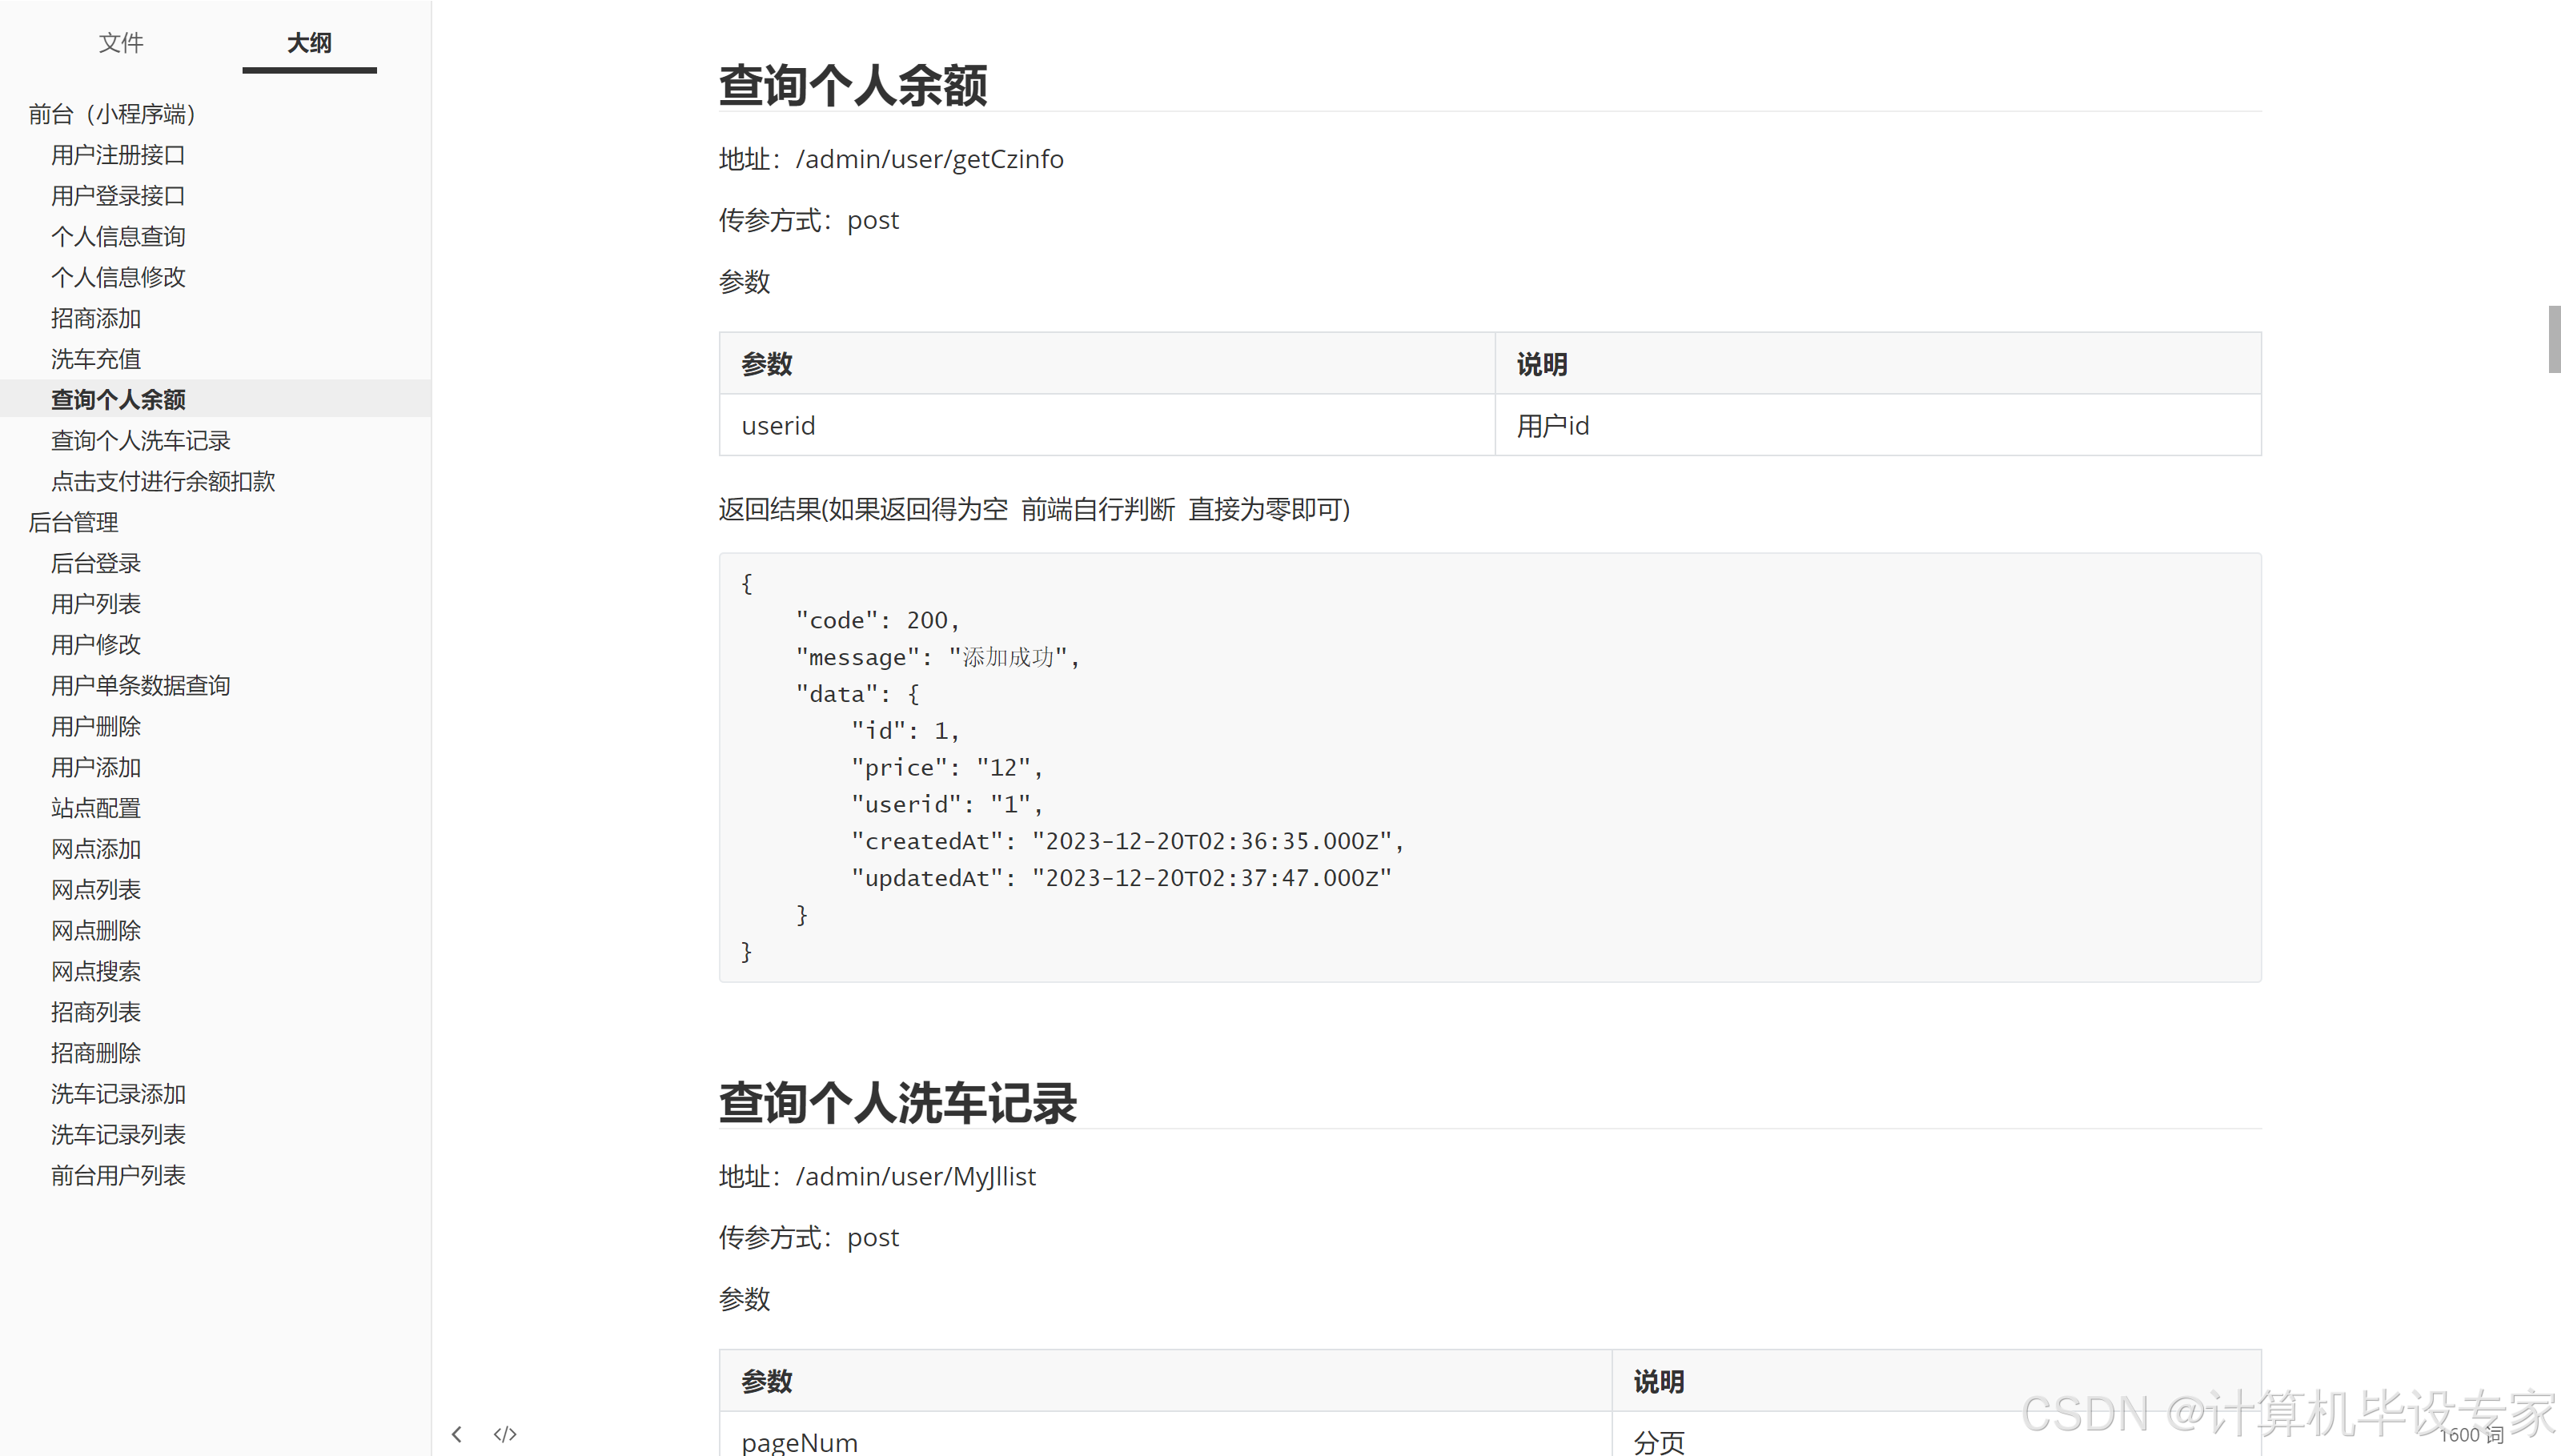Select 查询个人洗车记录 in the outline
Image resolution: width=2561 pixels, height=1456 pixels.
coord(141,441)
